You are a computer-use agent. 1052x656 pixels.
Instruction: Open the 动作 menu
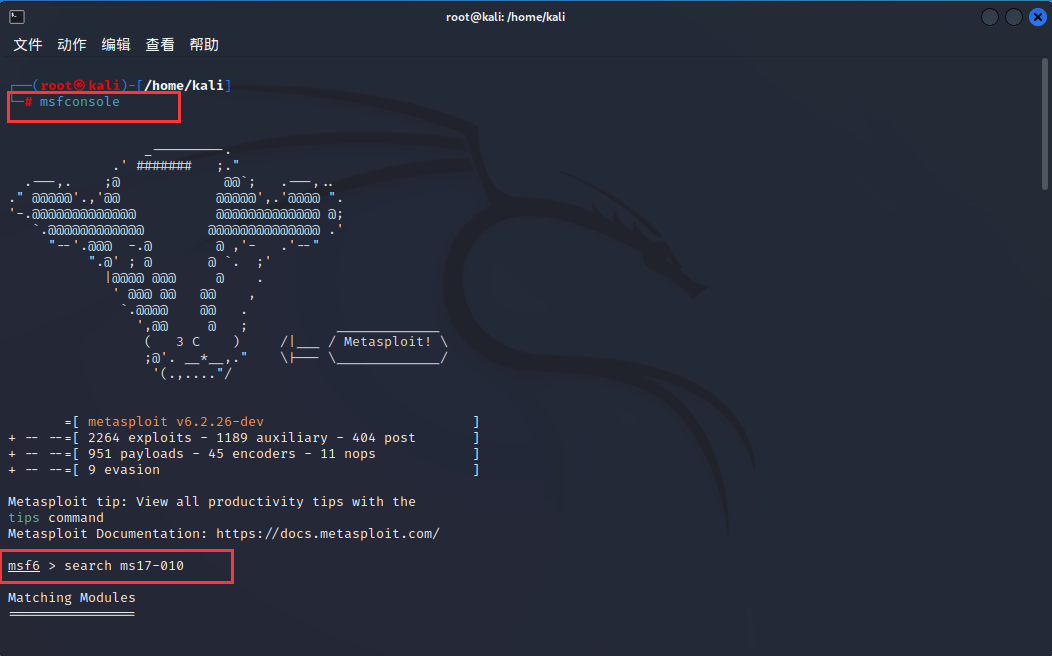[72, 45]
